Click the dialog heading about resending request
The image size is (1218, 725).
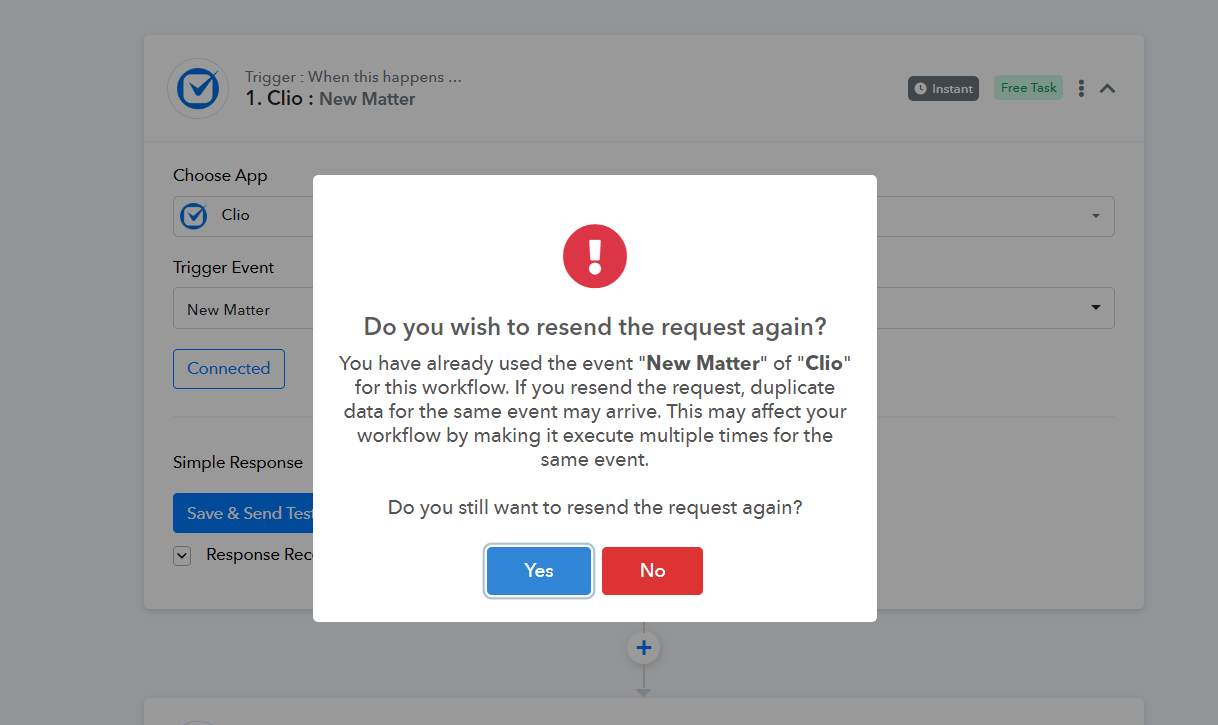[x=595, y=327]
